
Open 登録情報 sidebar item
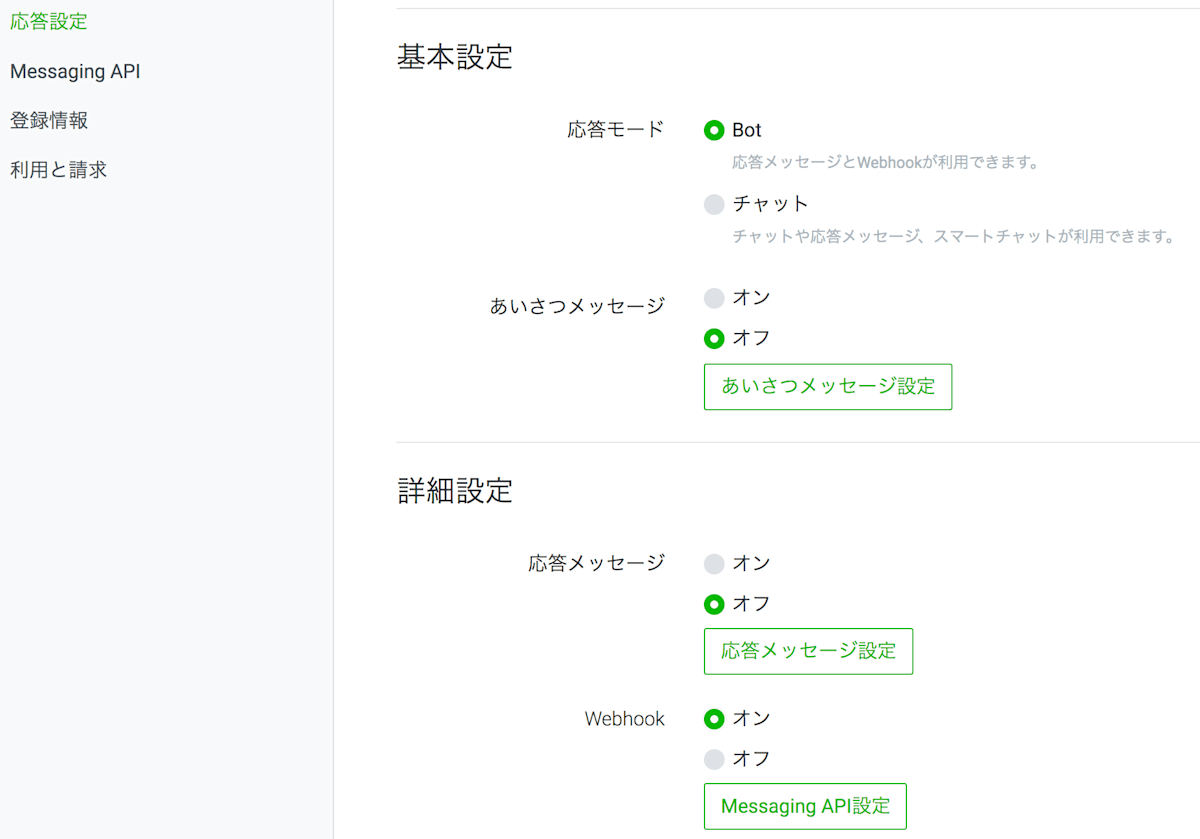tap(49, 121)
